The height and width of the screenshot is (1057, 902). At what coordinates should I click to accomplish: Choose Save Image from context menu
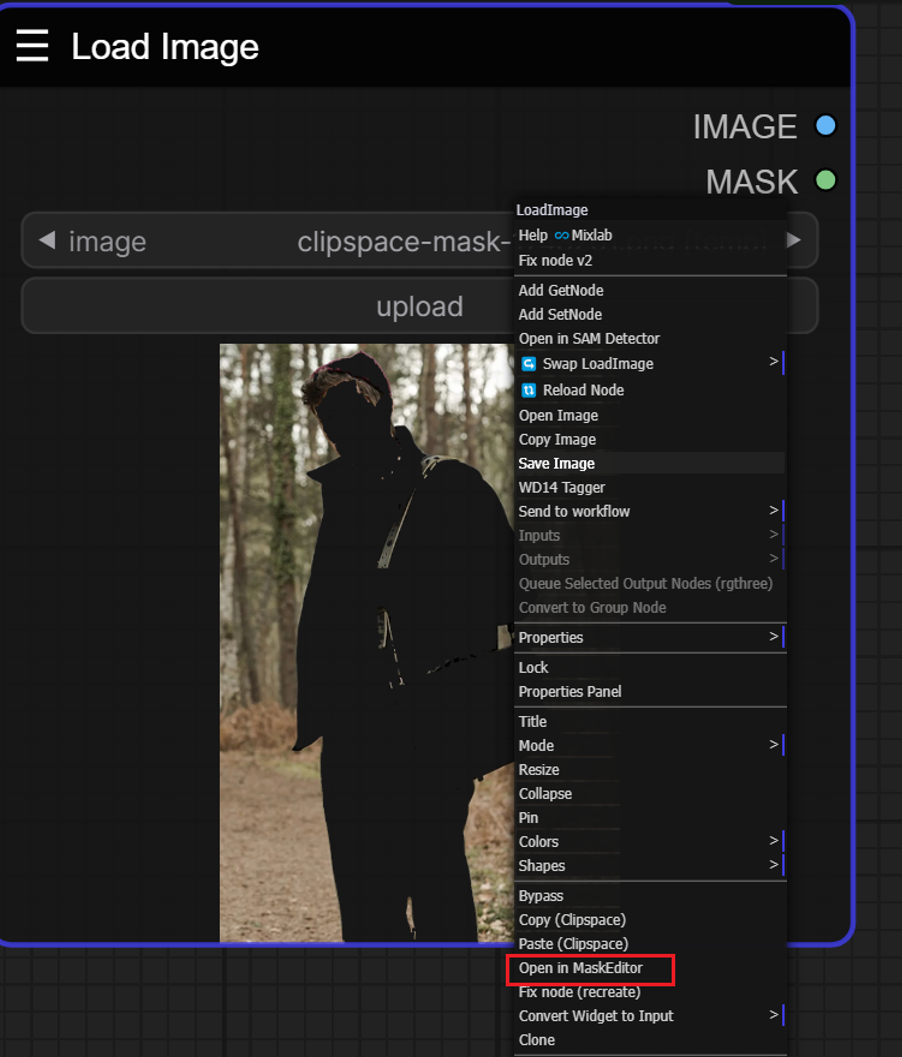[557, 463]
